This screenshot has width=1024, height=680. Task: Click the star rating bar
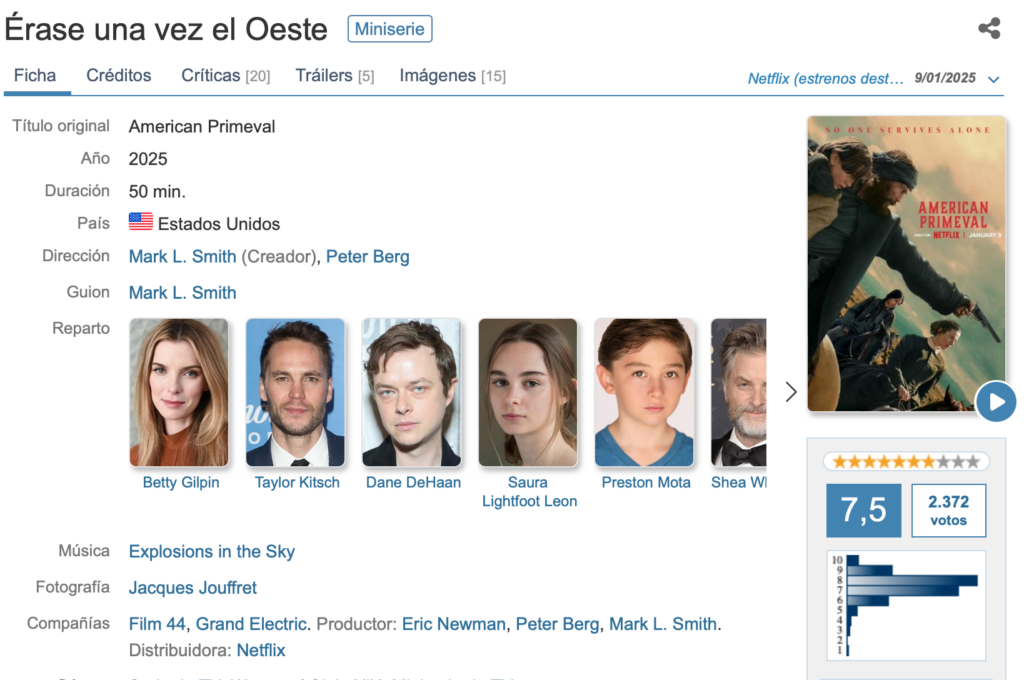click(906, 461)
